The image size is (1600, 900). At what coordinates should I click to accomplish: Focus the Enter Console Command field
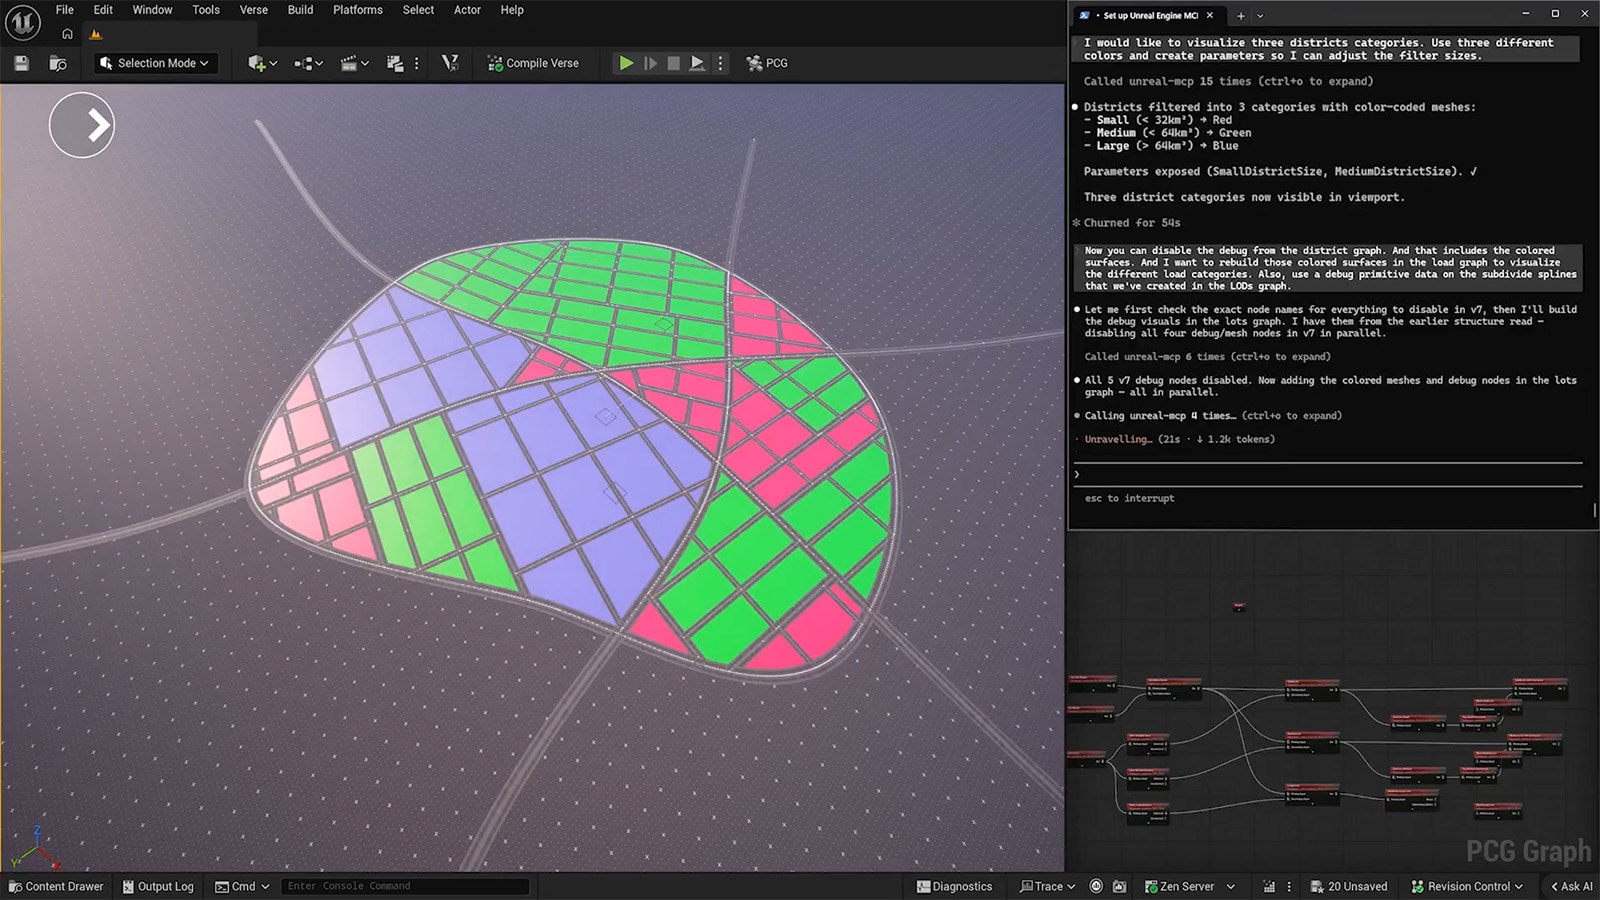point(405,886)
